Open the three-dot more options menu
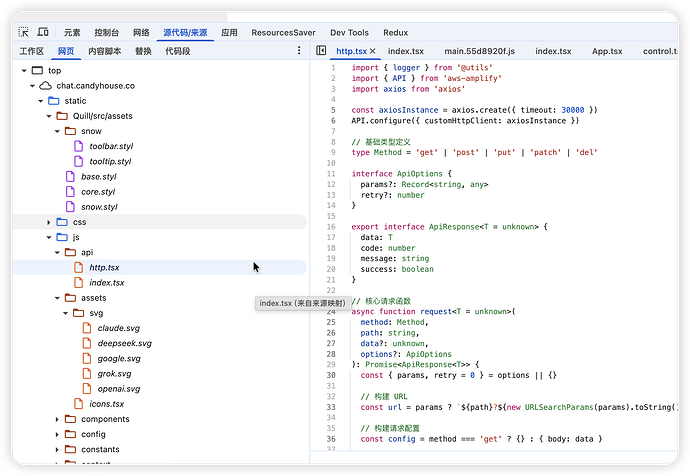Viewport: 690px width, 476px height. pos(299,51)
